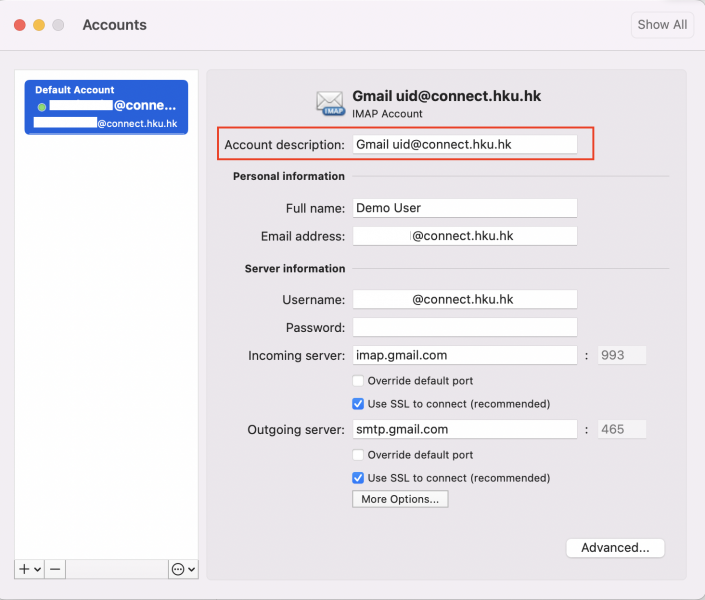
Task: Click the Server information heading
Action: [295, 269]
